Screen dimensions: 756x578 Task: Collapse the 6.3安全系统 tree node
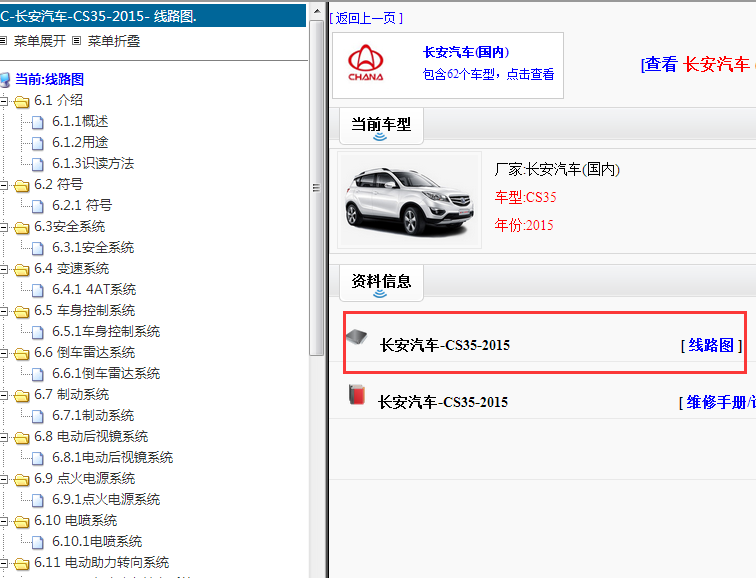tap(3, 228)
